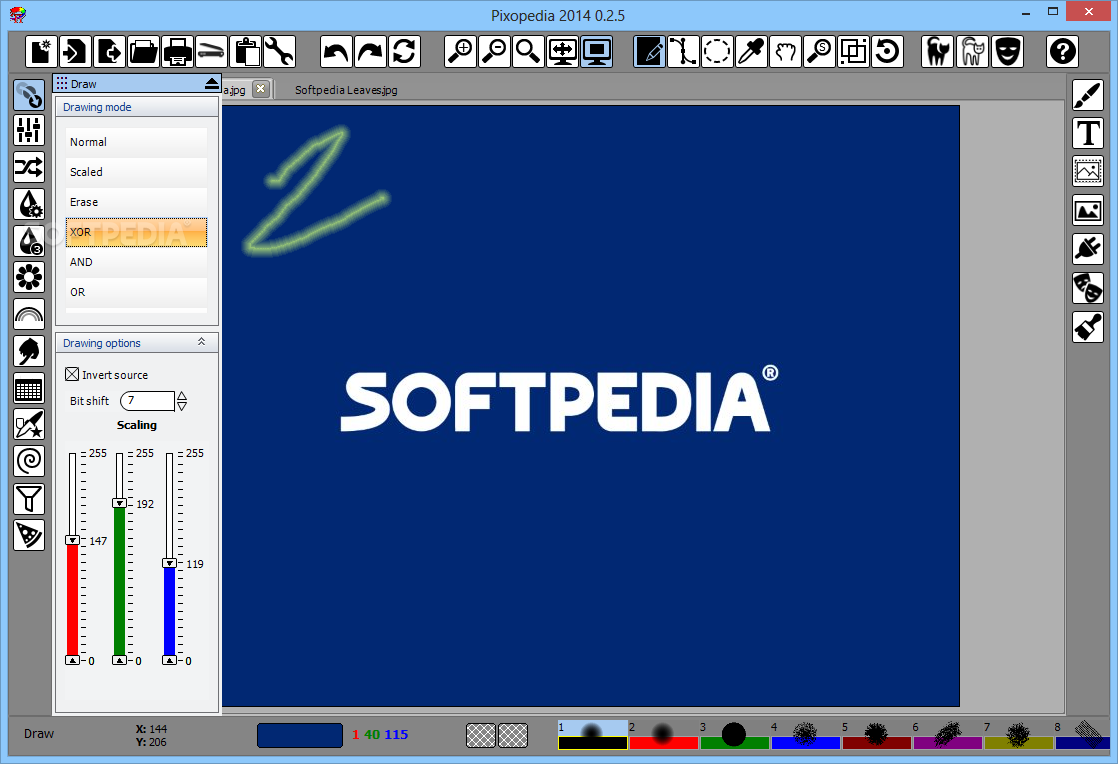Toggle the Invert source checkbox
The height and width of the screenshot is (764, 1118).
pyautogui.click(x=72, y=374)
